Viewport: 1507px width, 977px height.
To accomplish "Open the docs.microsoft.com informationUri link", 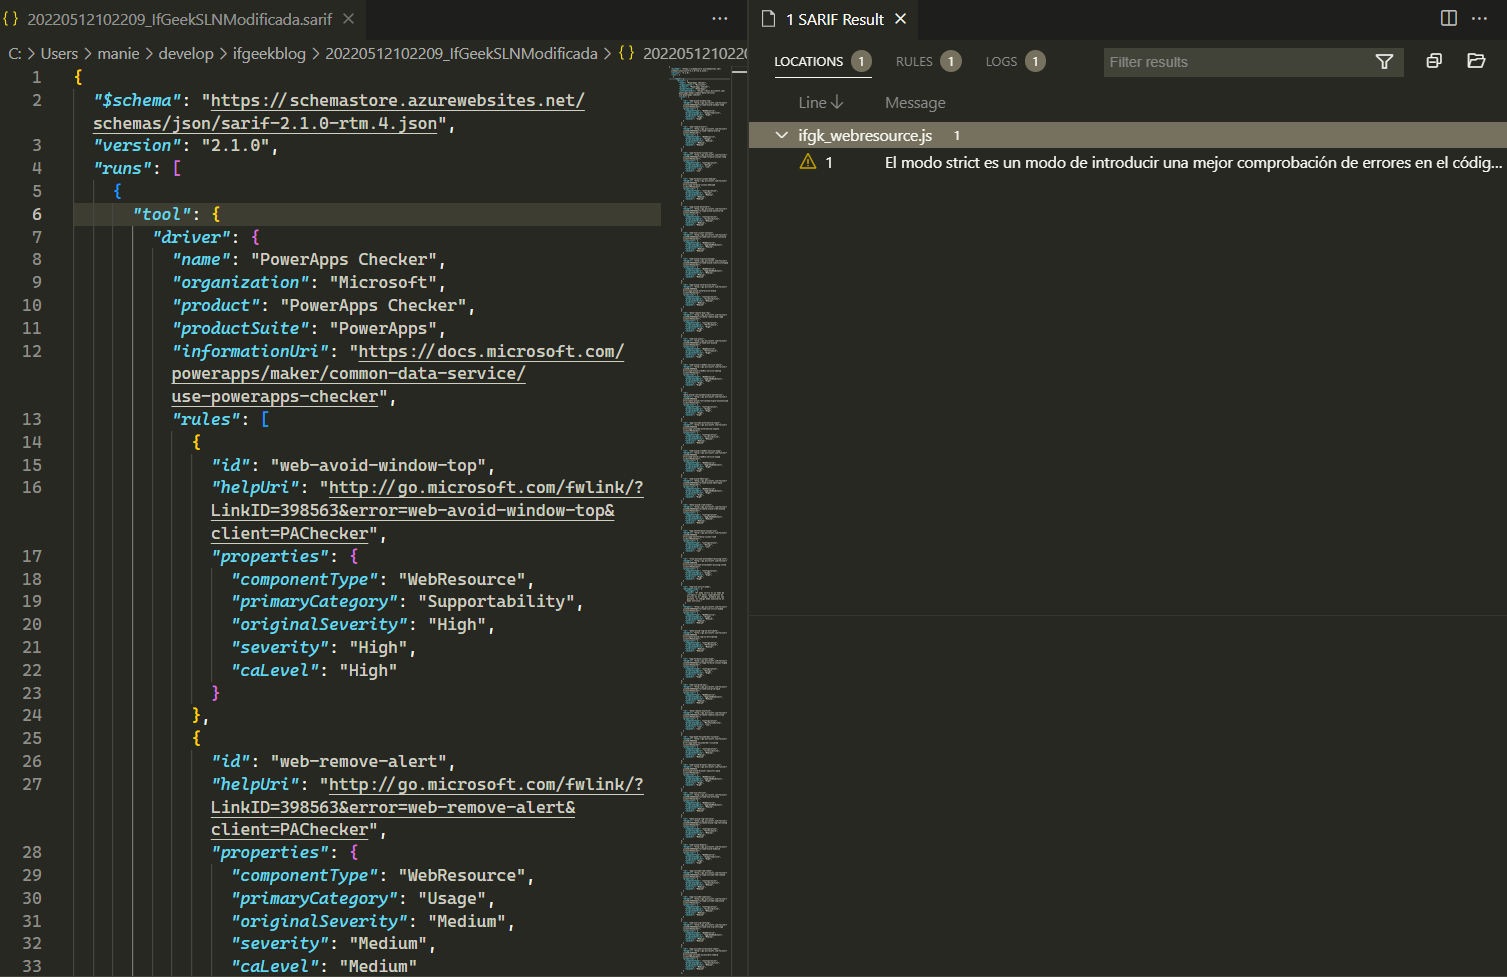I will [x=490, y=352].
